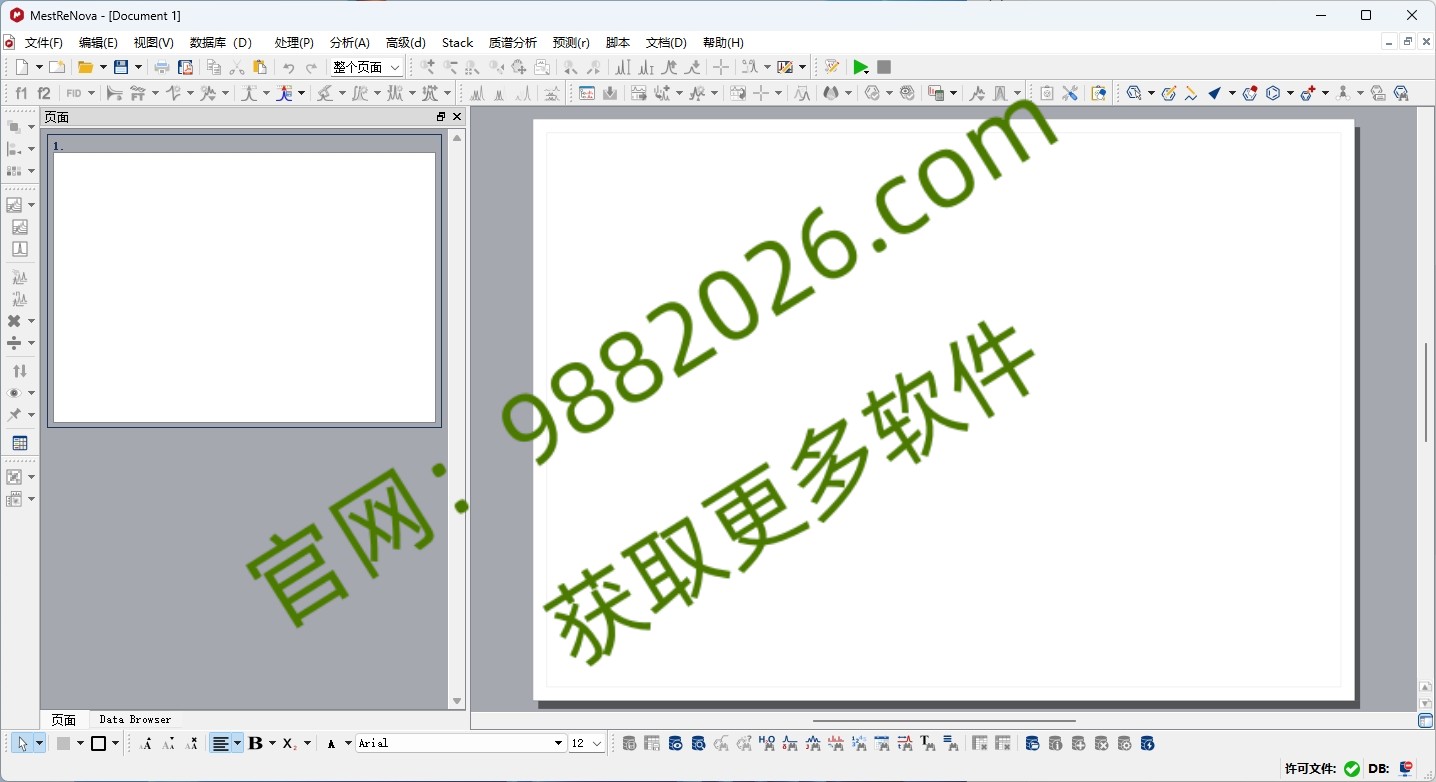Switch to the 页面 tab at panel bottom

click(x=64, y=719)
